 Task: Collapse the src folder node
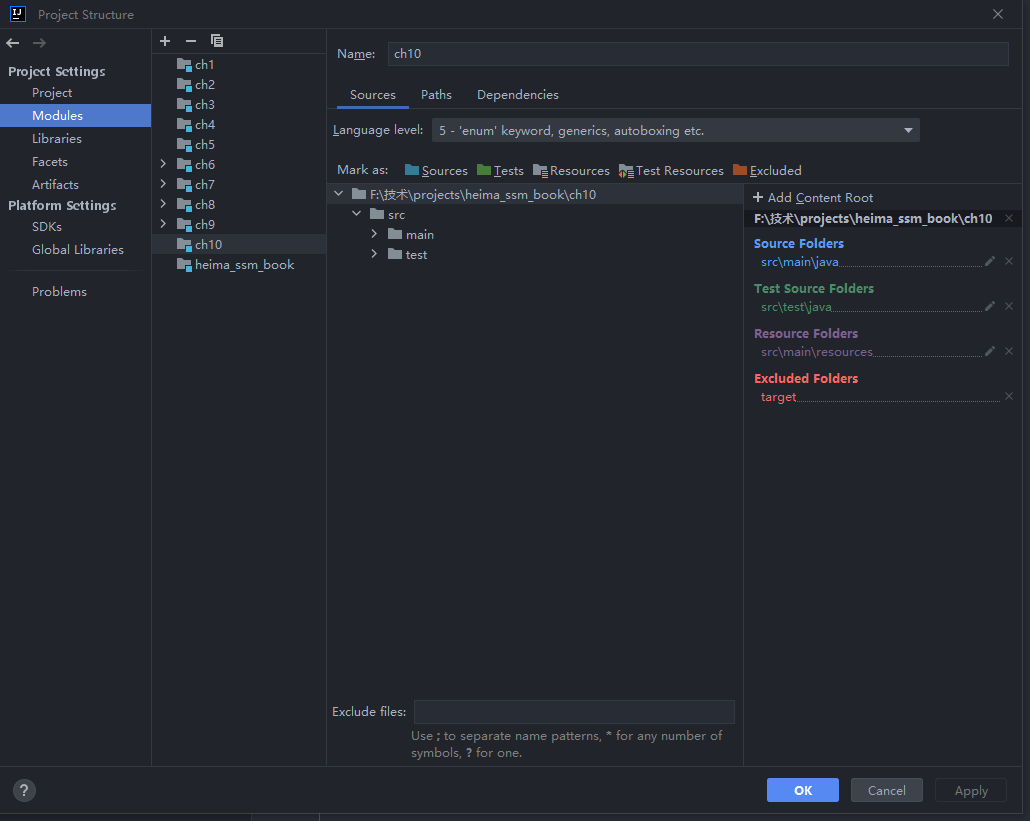click(x=357, y=213)
